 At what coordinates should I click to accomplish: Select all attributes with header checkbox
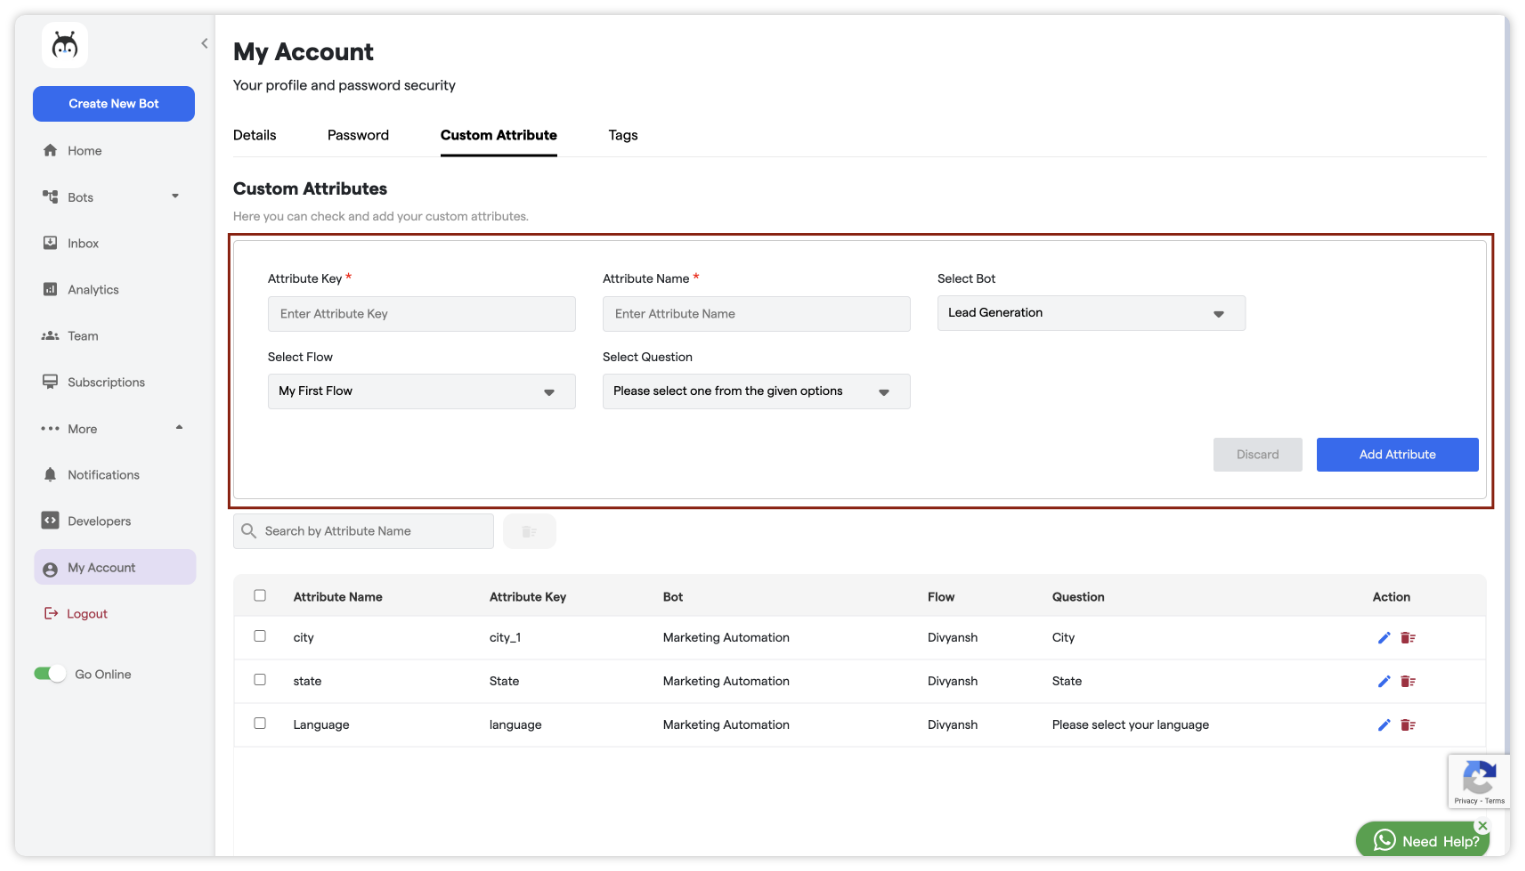coord(260,596)
